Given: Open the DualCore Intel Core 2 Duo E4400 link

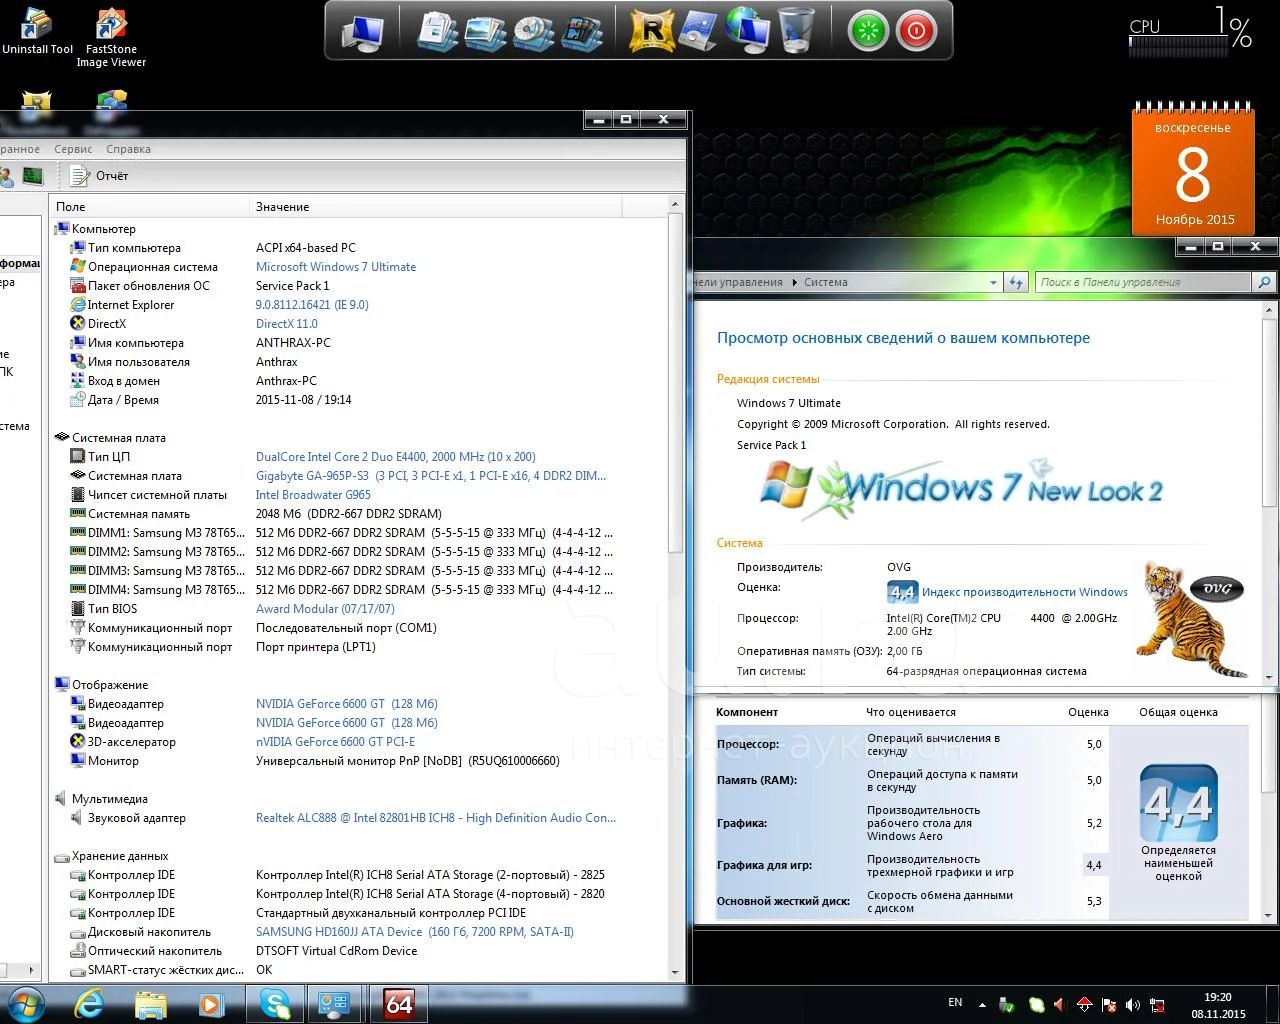Looking at the screenshot, I should 396,457.
